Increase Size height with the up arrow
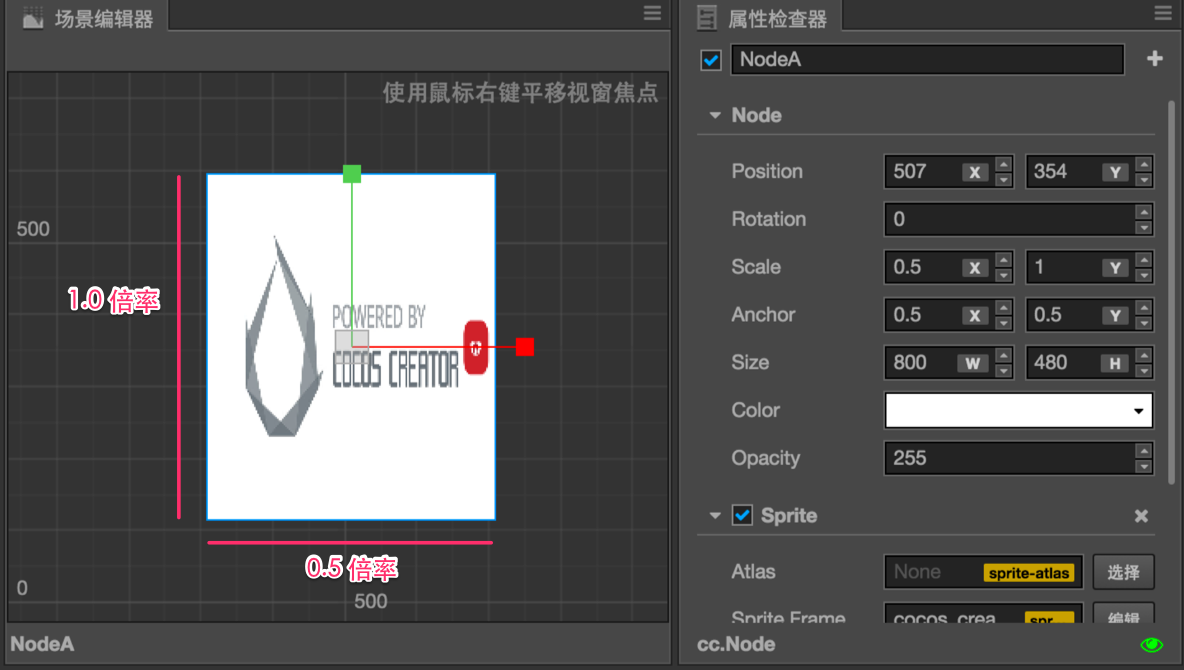 pos(1144,354)
